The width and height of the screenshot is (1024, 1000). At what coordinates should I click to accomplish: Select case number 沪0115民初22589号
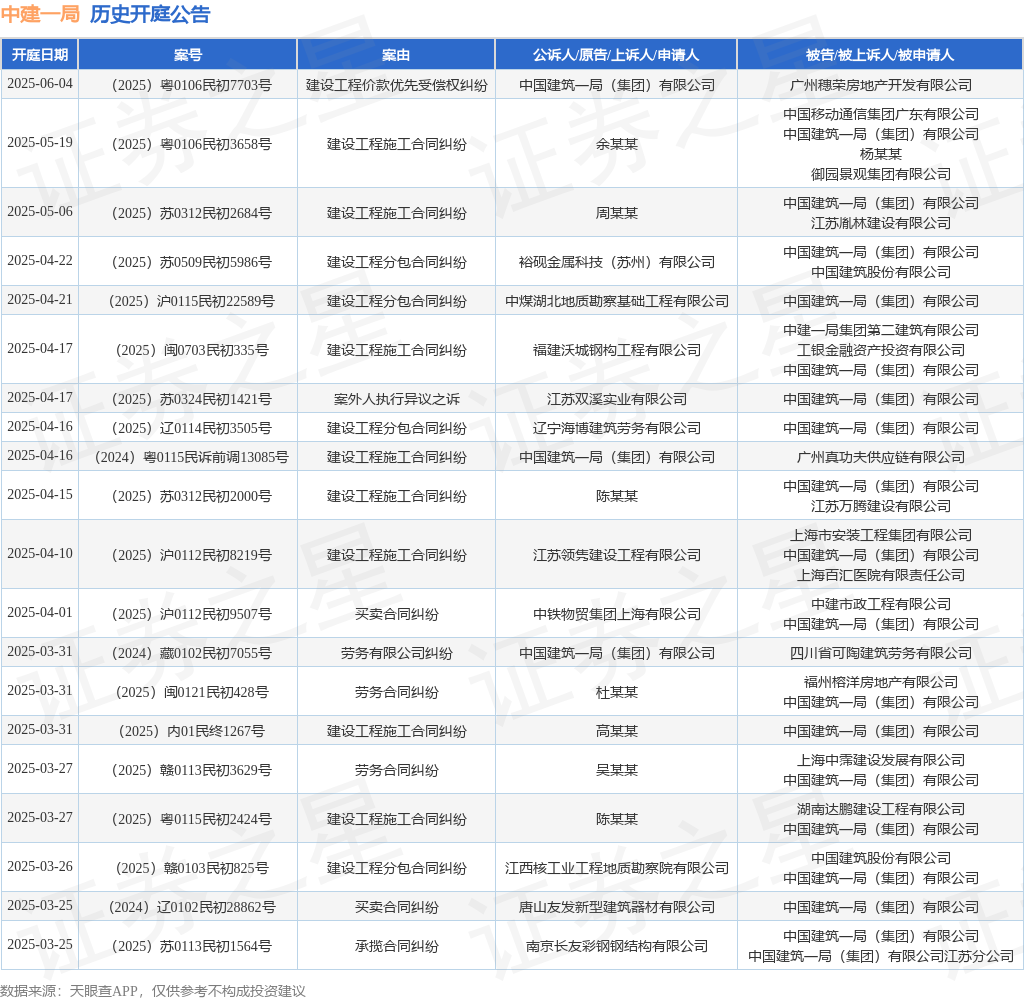[x=191, y=302]
